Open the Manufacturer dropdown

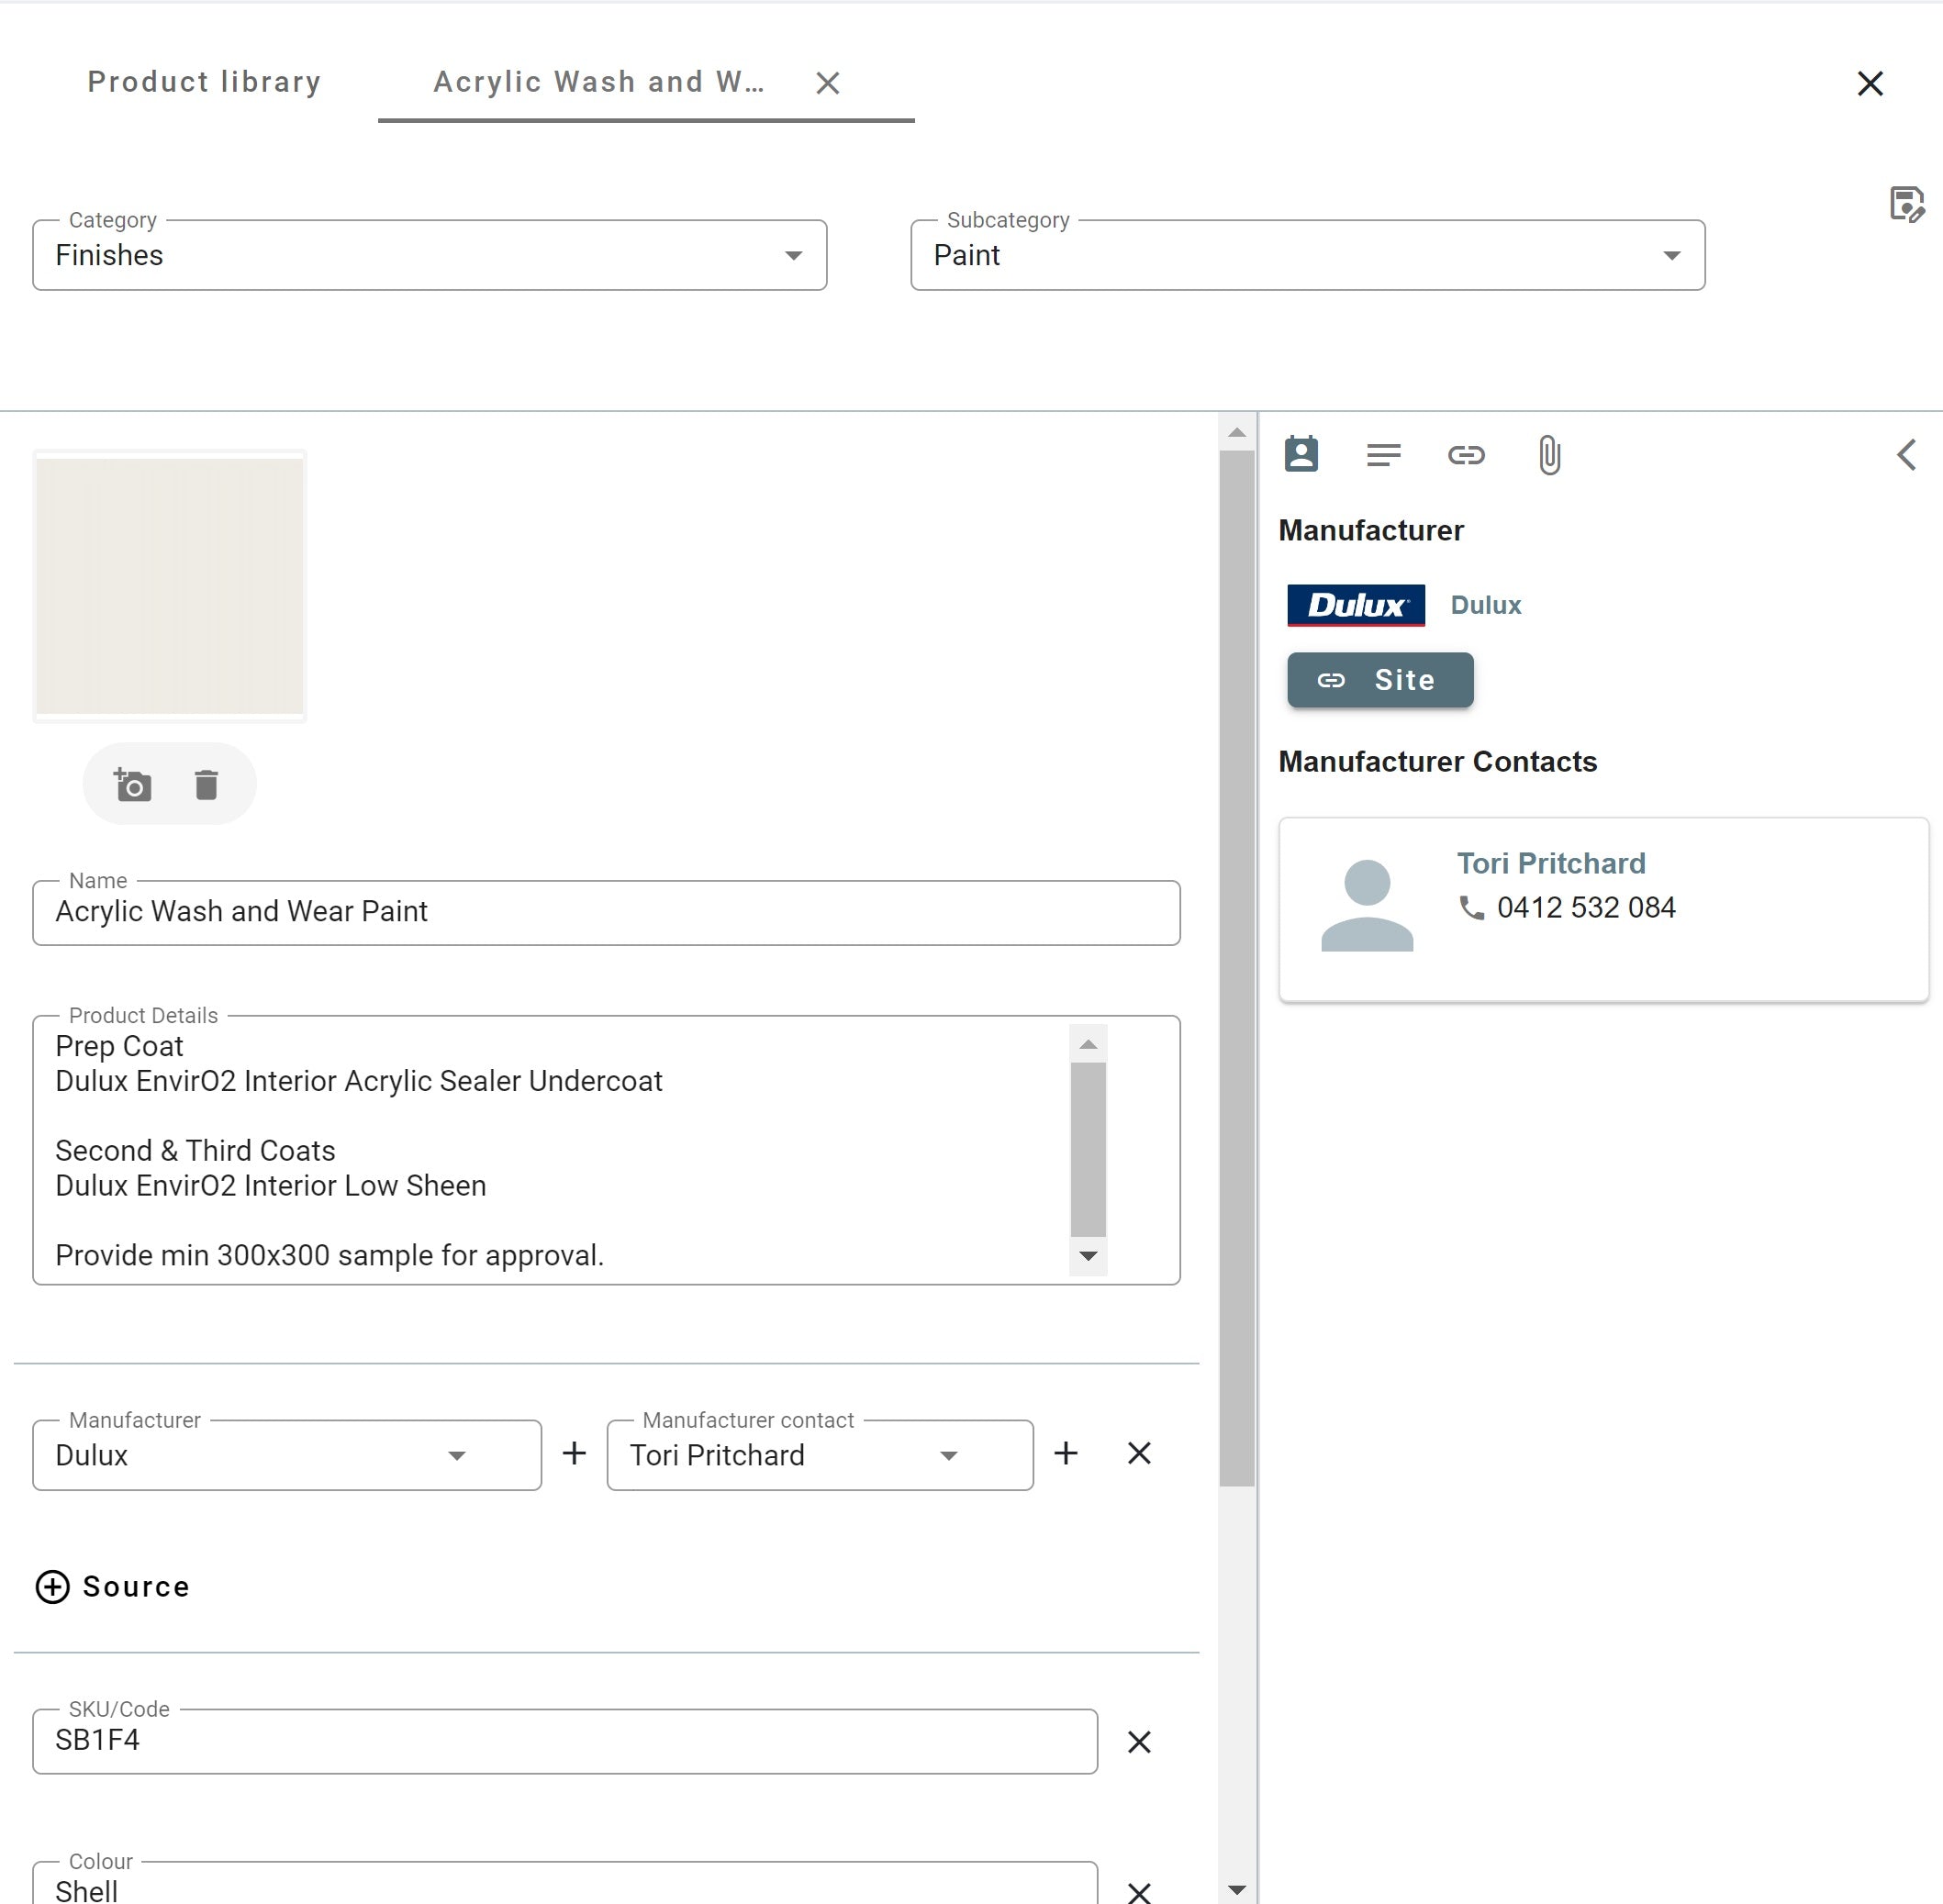point(287,1455)
